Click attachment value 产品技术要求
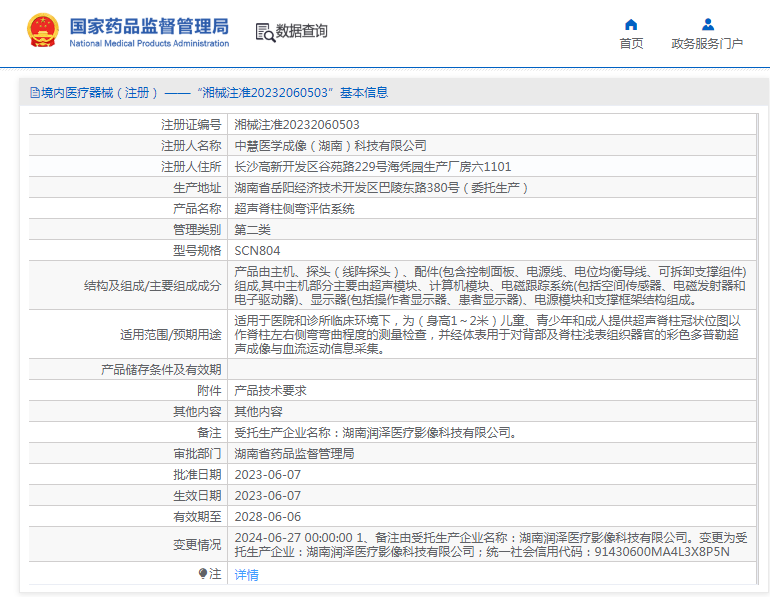Viewport: 770px width, 597px height. coord(271,391)
